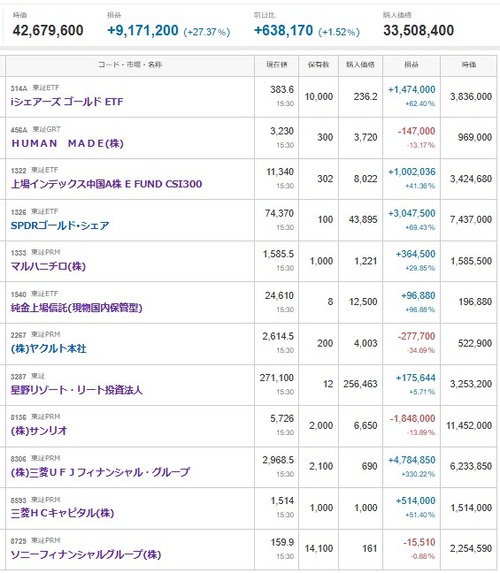
Task: Click market value 2,254,590
Action: [471, 549]
